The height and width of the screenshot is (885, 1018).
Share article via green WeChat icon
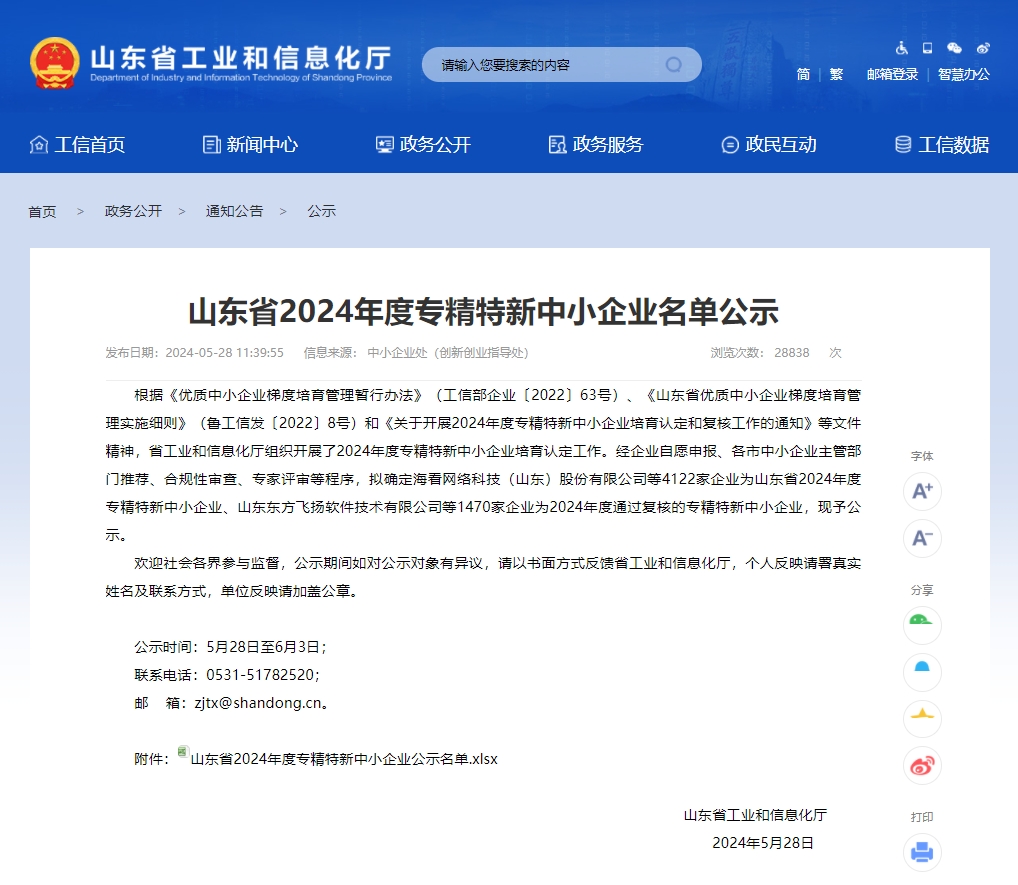pos(921,625)
